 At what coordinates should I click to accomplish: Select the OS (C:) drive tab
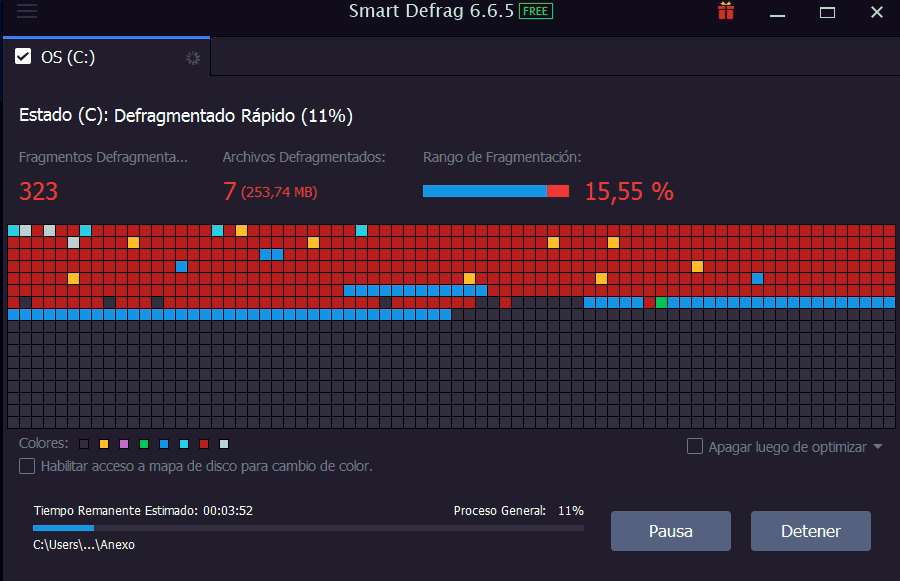click(107, 57)
